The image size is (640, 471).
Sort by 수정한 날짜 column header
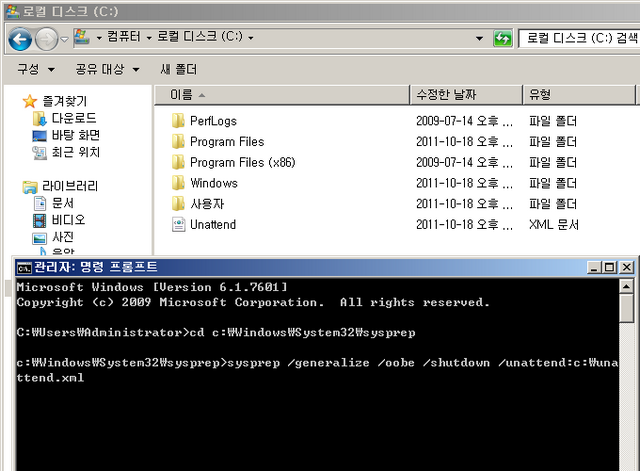click(466, 95)
